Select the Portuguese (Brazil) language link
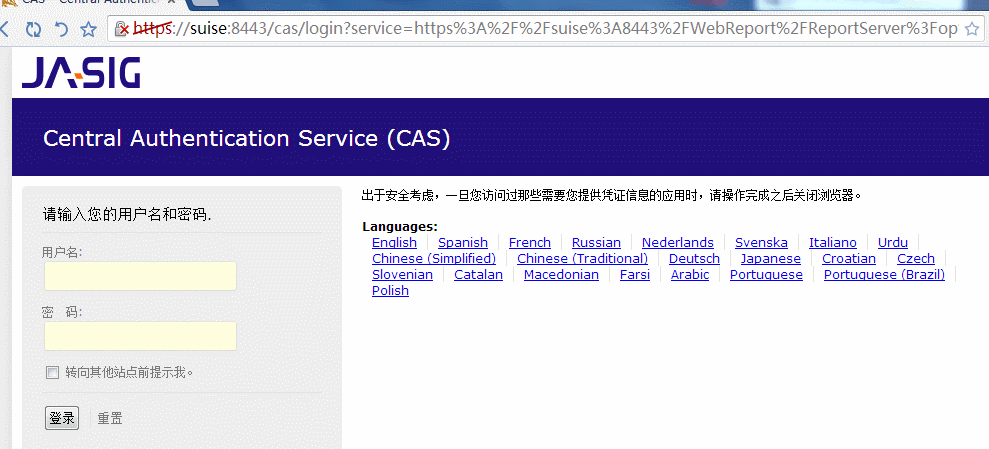 884,275
